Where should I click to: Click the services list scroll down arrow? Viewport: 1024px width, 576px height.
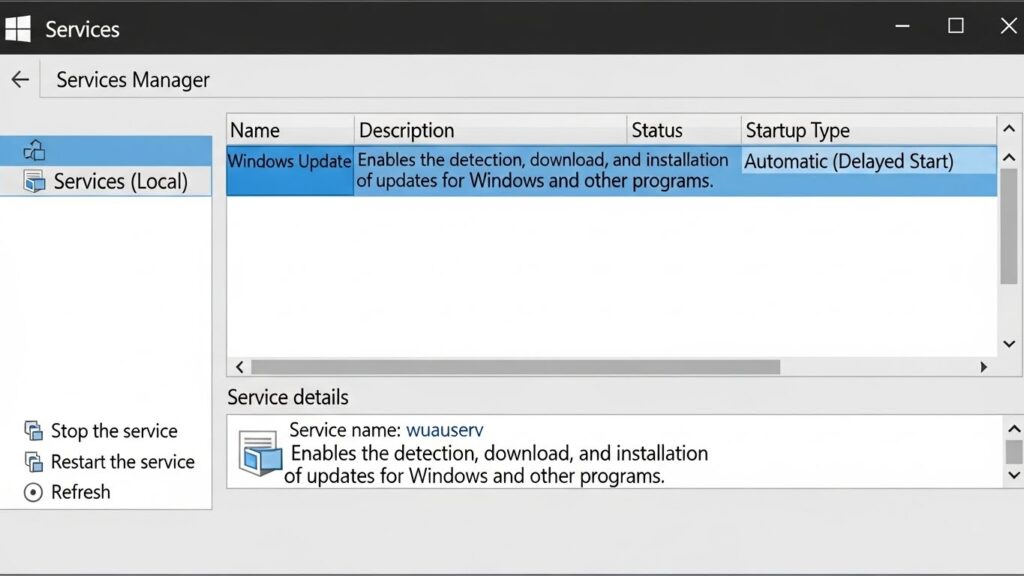point(1009,344)
